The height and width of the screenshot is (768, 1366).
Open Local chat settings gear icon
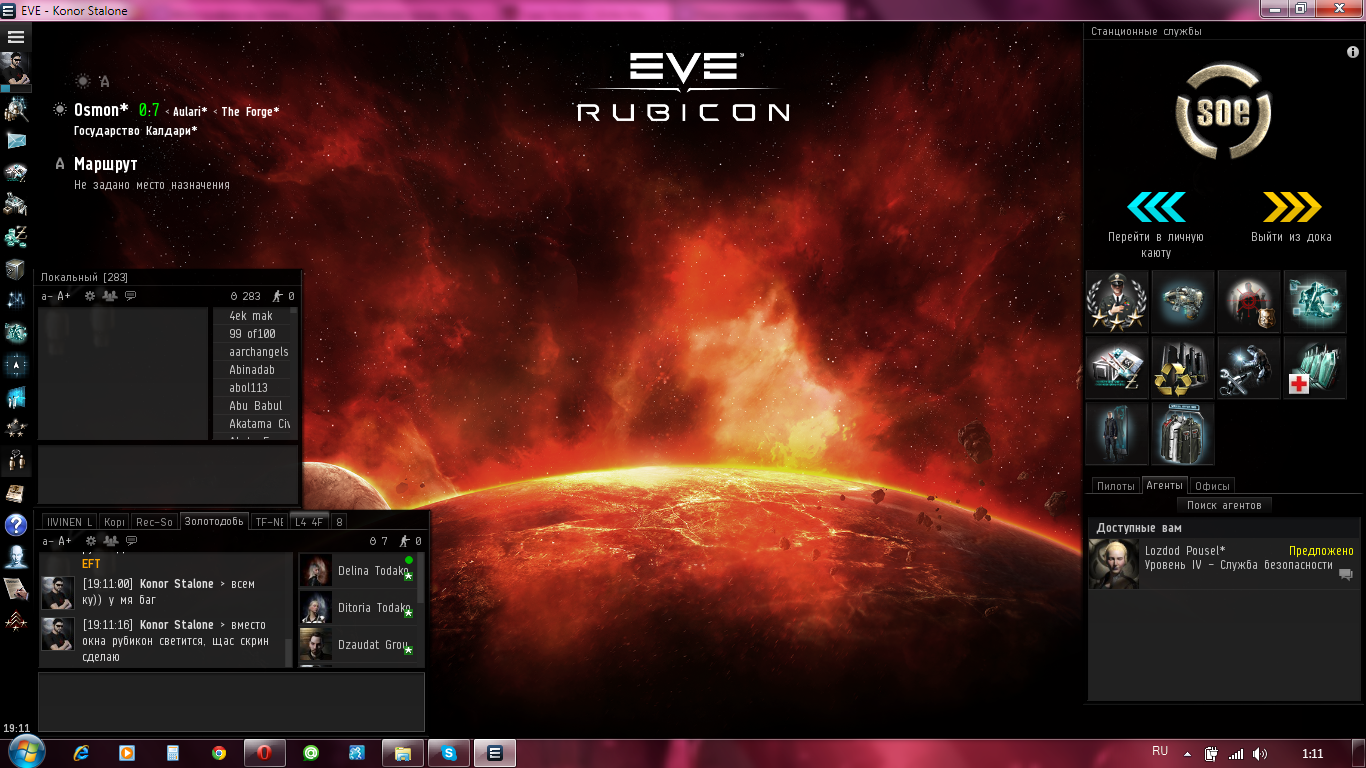[90, 296]
